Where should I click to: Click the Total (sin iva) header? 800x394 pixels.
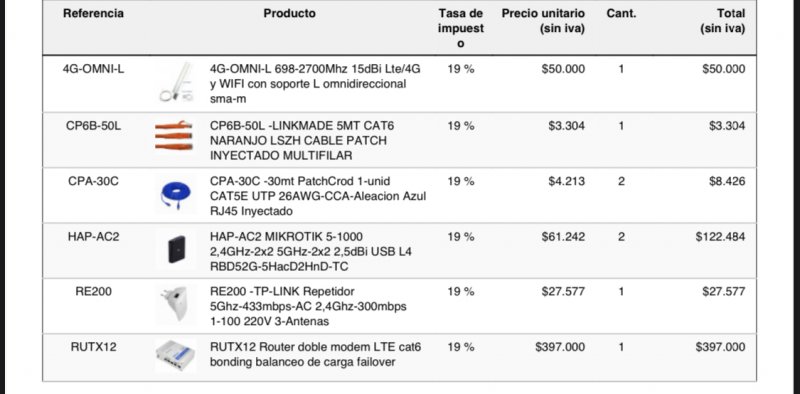click(722, 21)
